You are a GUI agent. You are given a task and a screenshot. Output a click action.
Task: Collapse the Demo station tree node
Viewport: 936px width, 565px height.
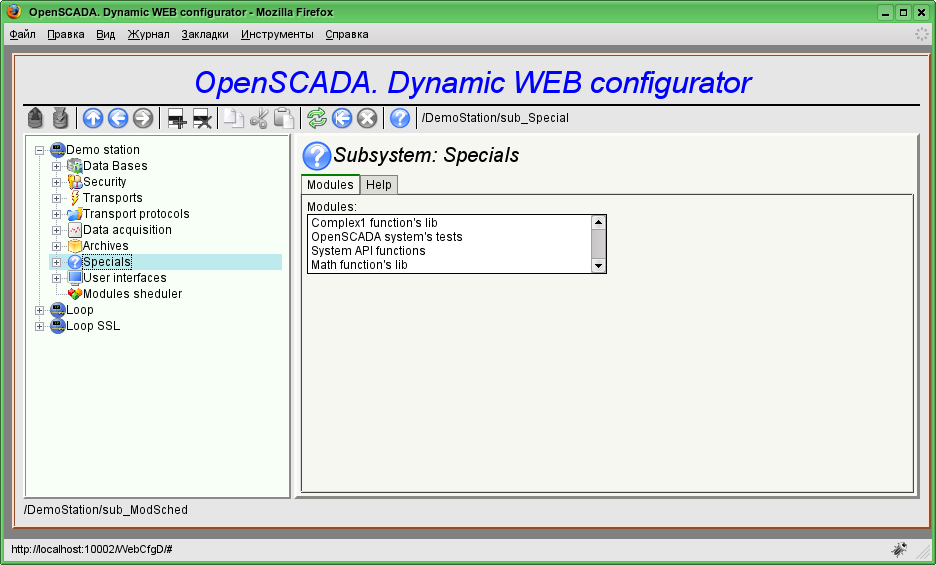39,151
